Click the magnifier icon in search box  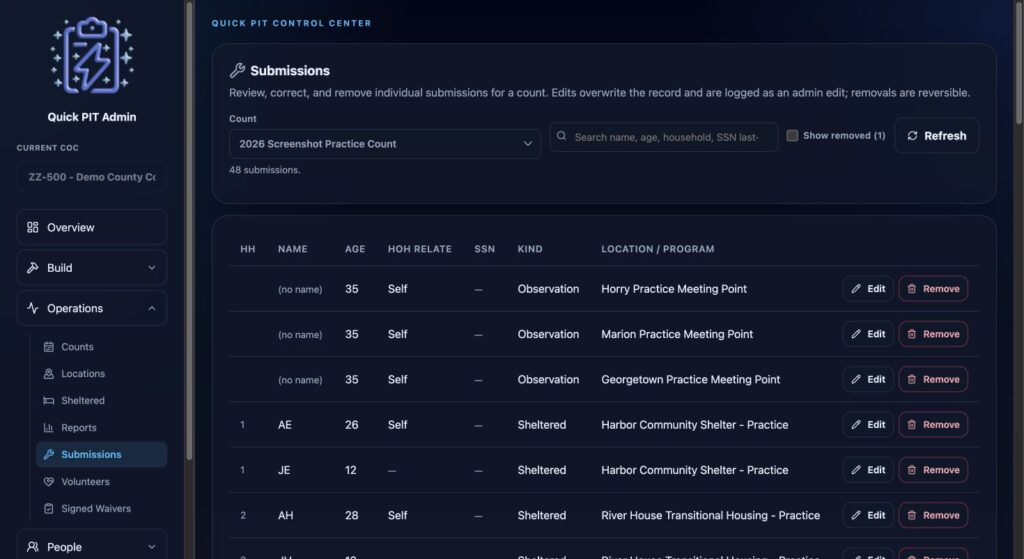click(561, 136)
